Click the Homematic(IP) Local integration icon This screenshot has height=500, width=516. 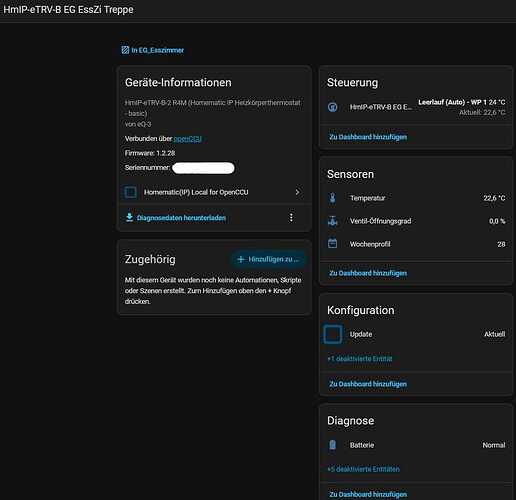click(131, 192)
